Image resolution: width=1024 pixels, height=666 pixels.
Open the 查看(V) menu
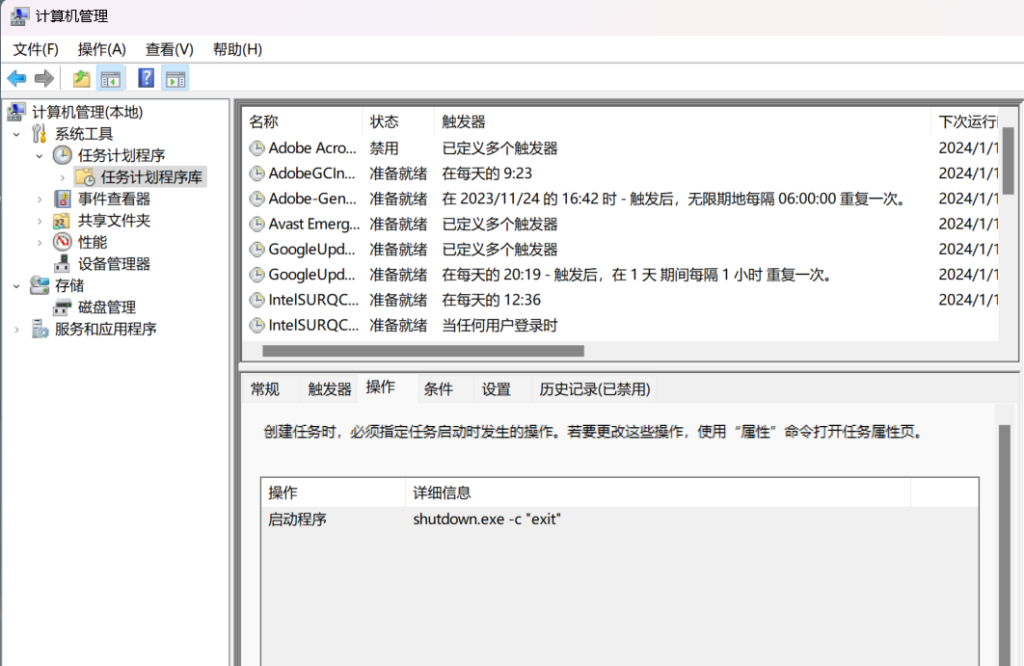[x=169, y=49]
